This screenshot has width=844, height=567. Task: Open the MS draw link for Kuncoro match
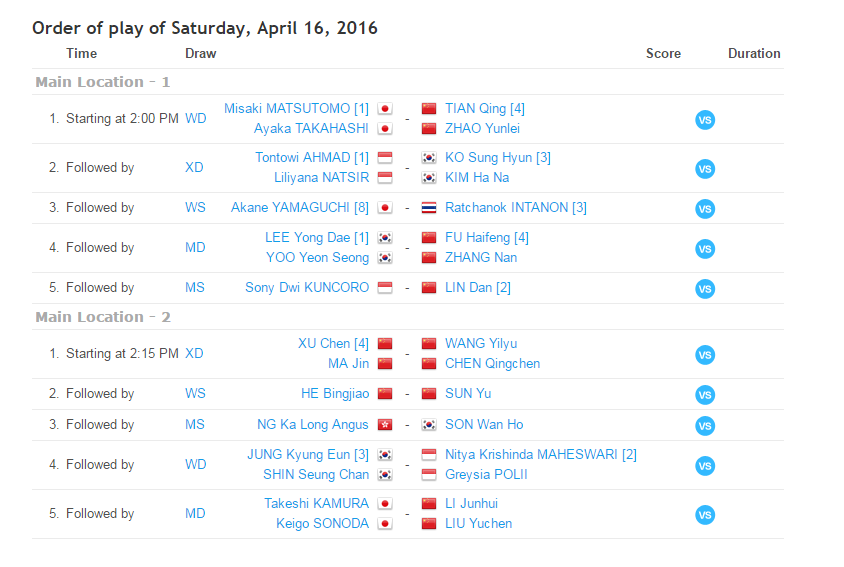(195, 287)
